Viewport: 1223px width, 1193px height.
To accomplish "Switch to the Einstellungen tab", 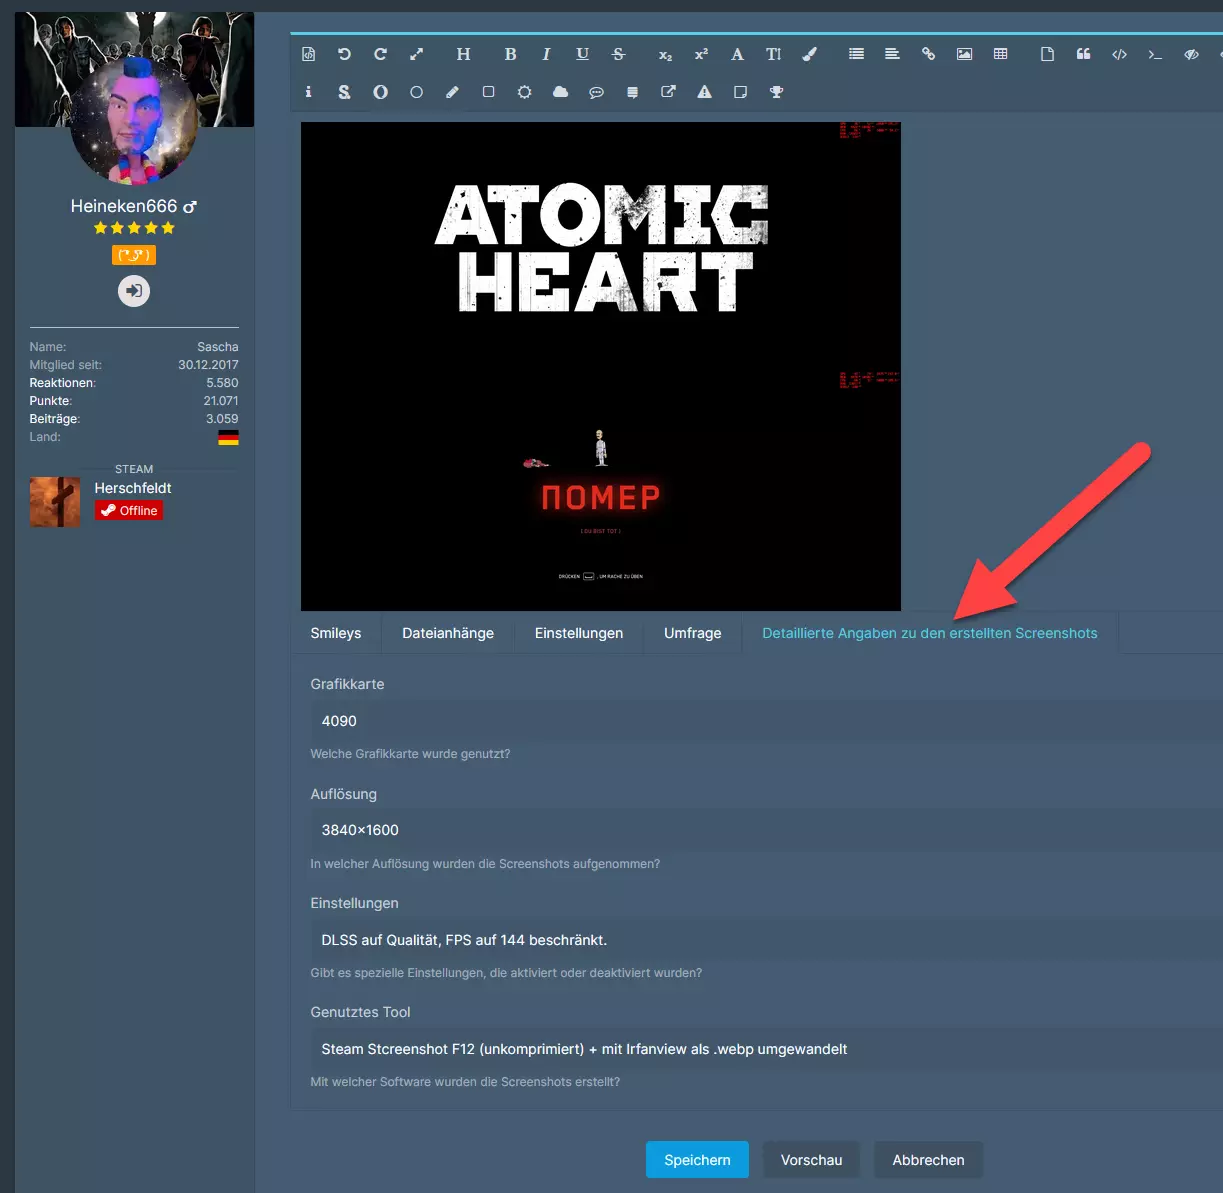I will coord(579,633).
